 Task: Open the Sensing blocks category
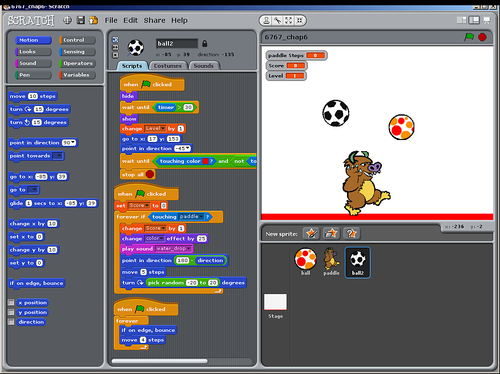point(77,52)
